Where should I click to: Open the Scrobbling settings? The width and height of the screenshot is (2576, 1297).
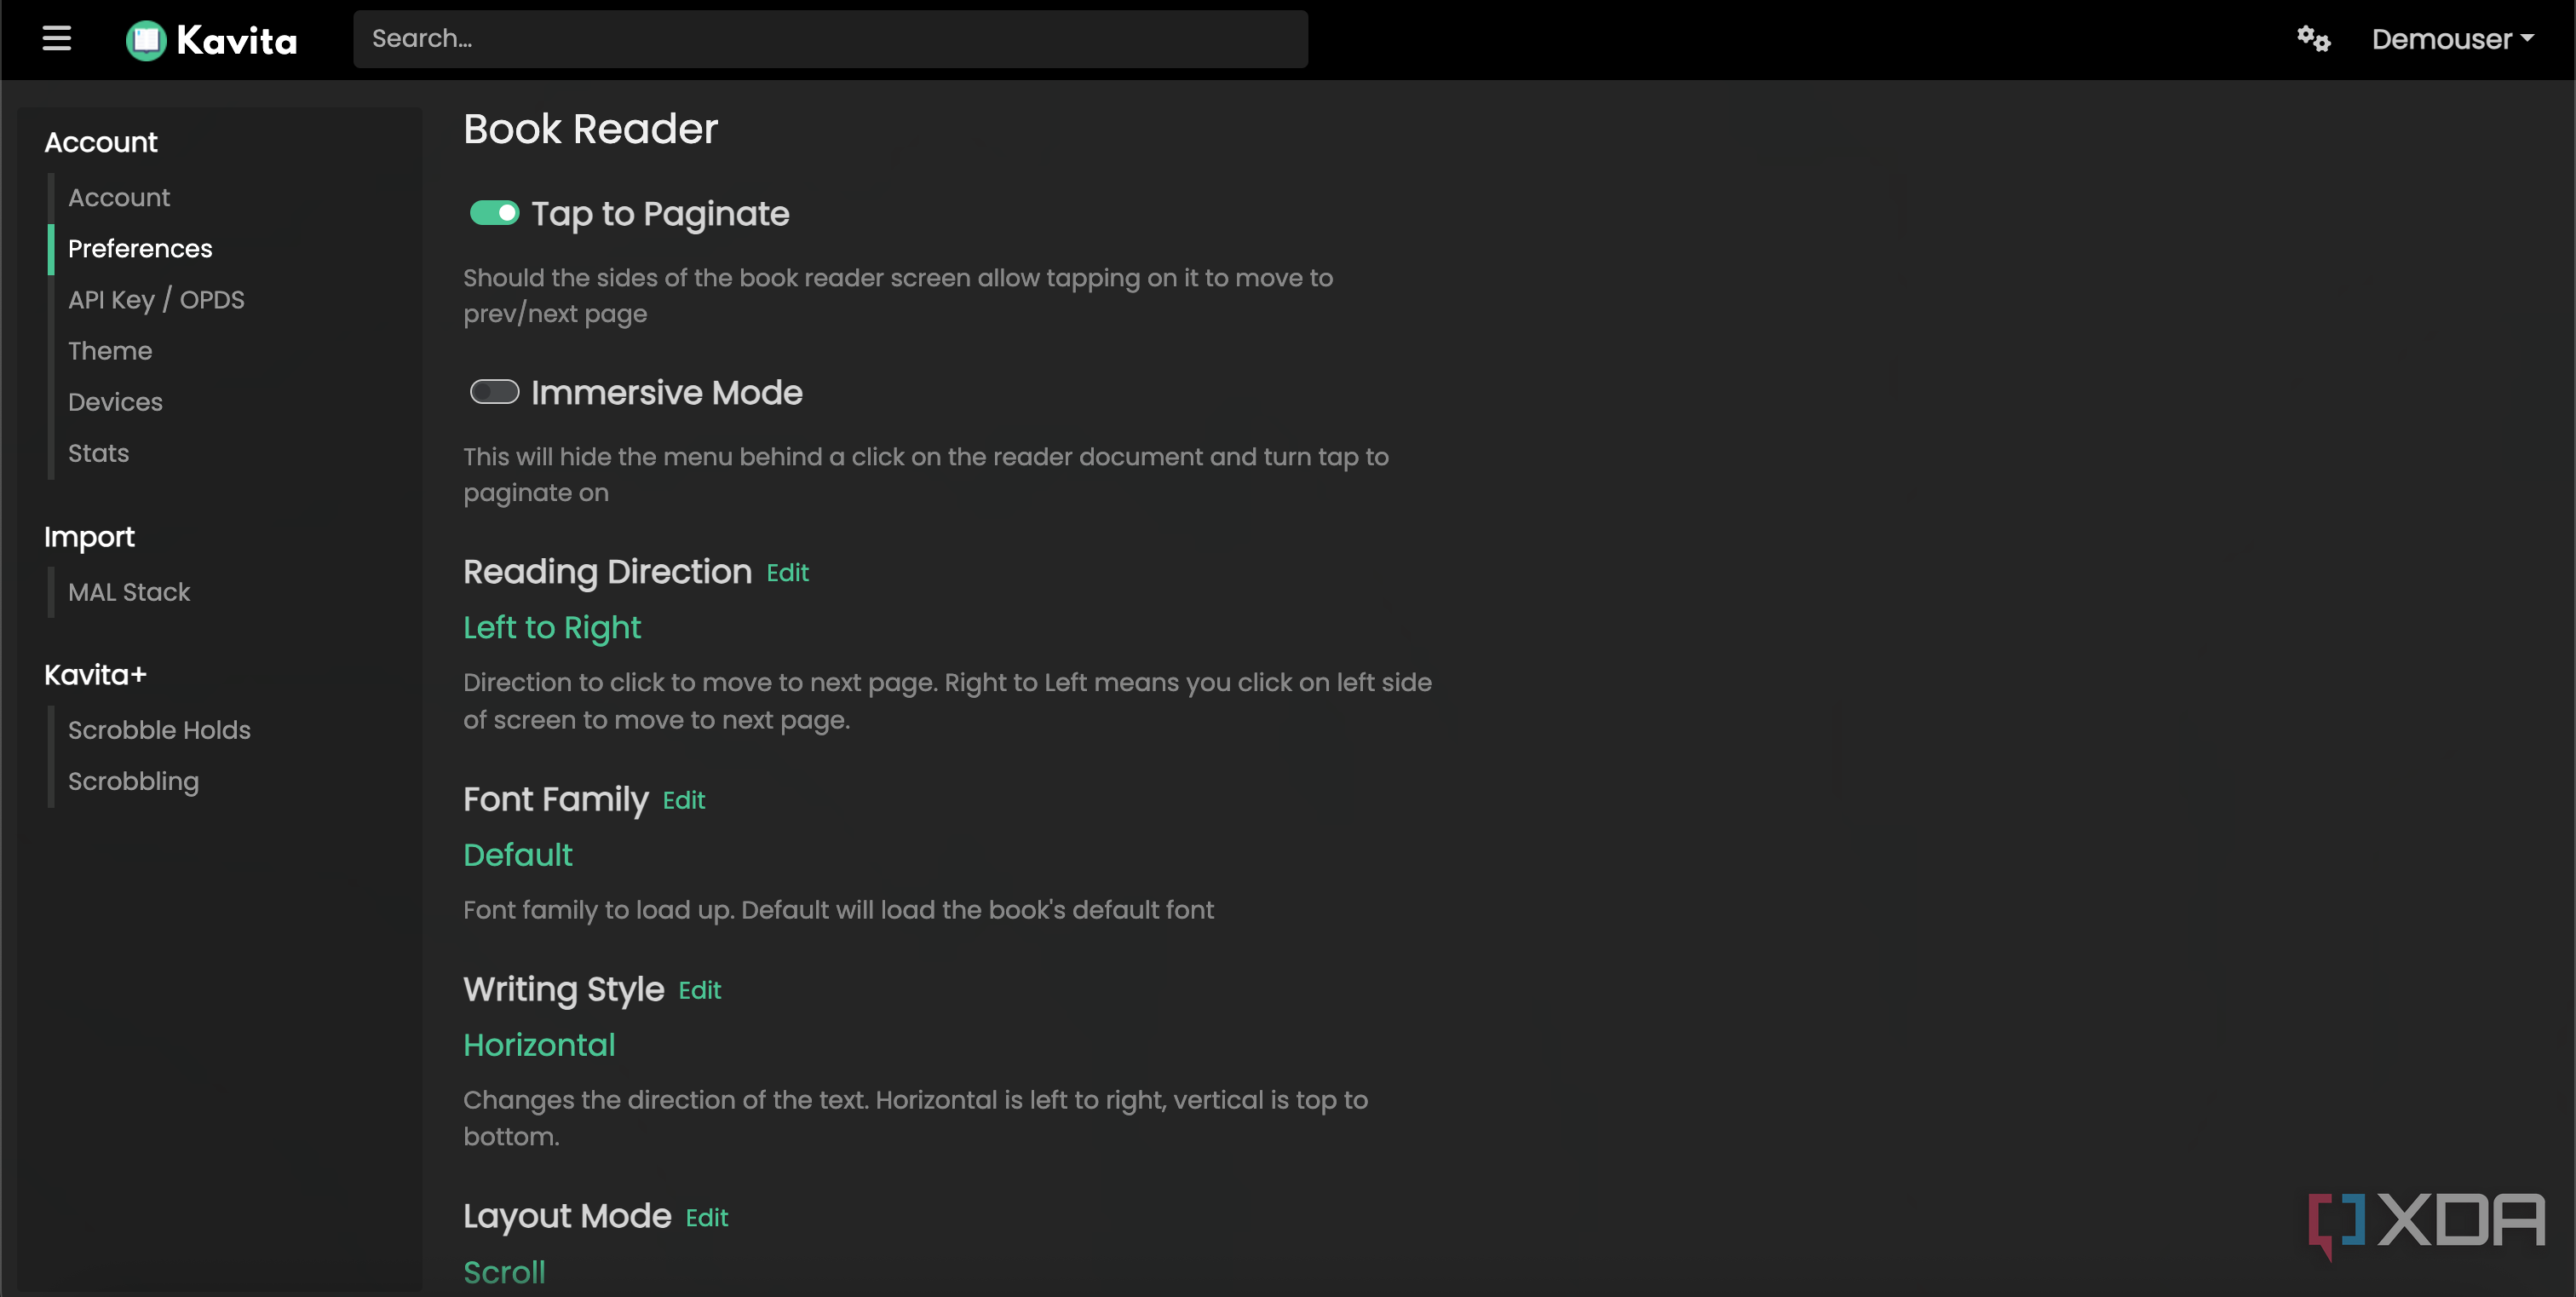pos(133,781)
